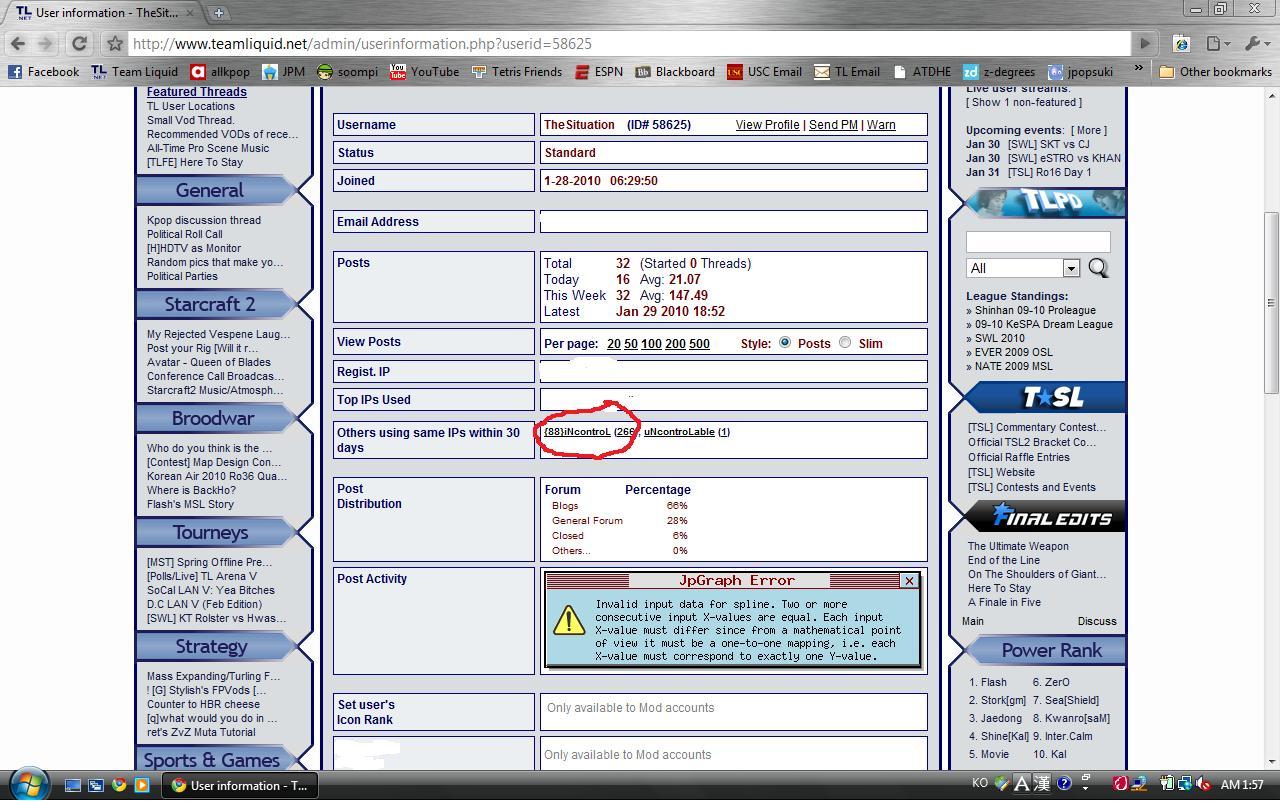Open the TLPD database dropdown set to All
Screen dimensions: 1282x801
click(x=1022, y=268)
